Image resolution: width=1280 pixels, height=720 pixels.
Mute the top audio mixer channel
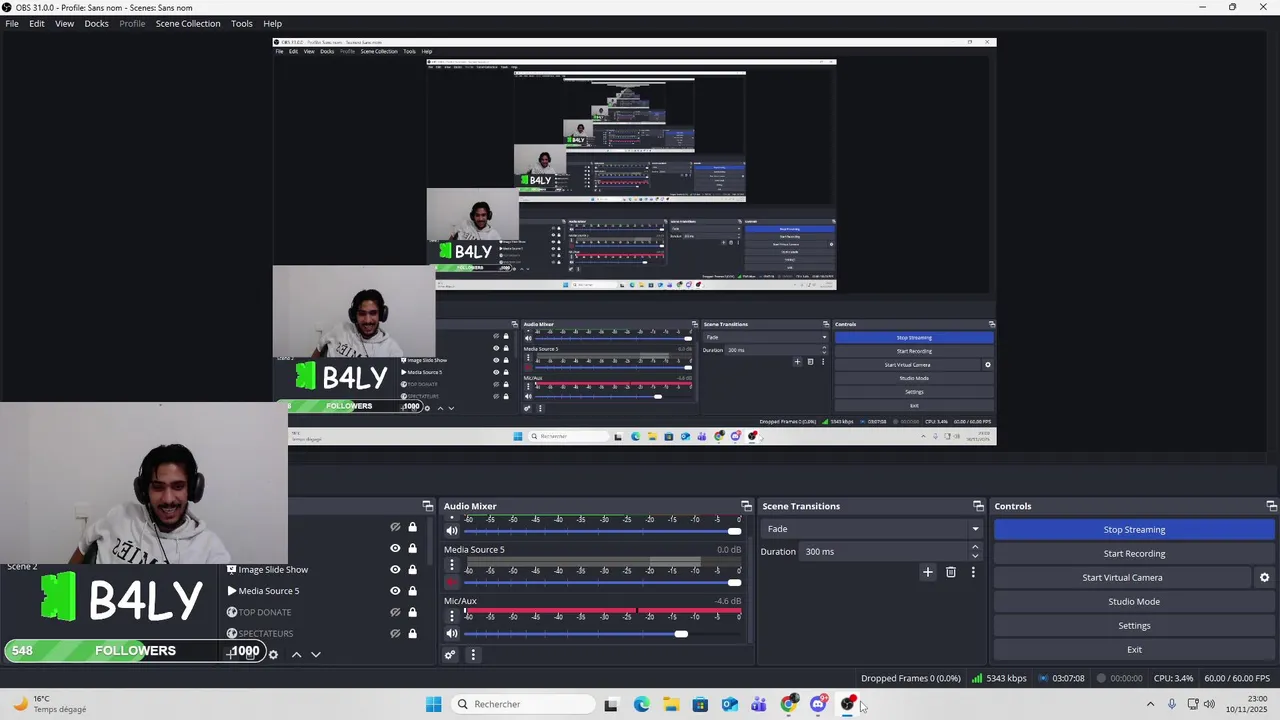pos(451,531)
